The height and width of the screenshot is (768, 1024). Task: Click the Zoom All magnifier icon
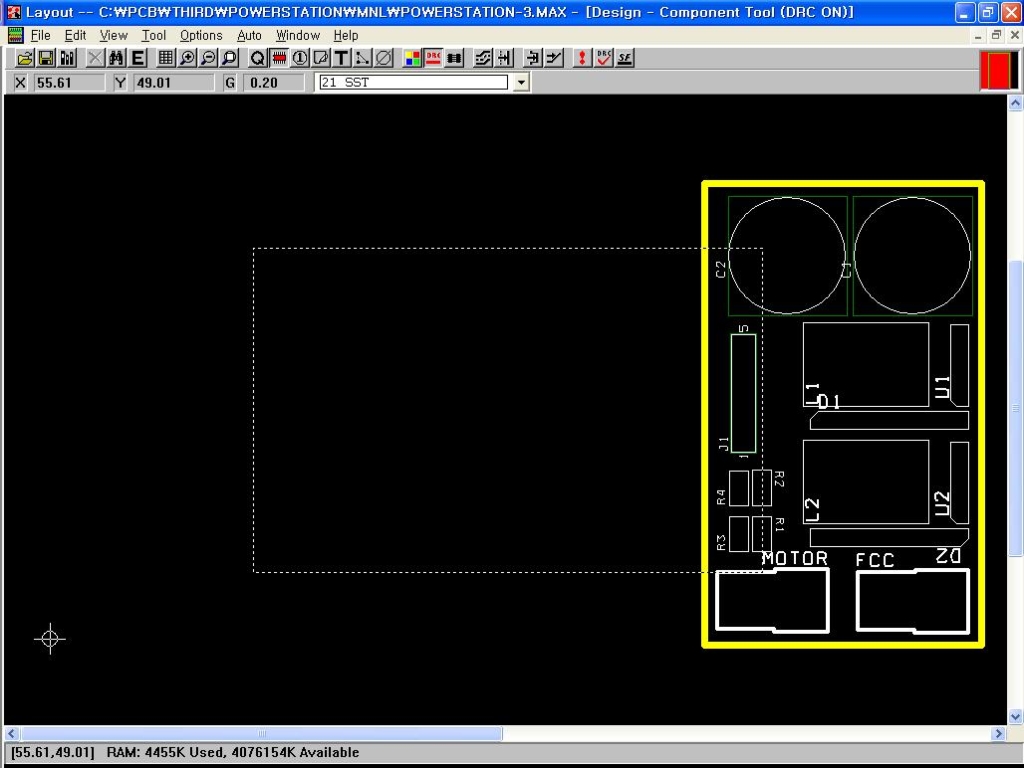229,58
